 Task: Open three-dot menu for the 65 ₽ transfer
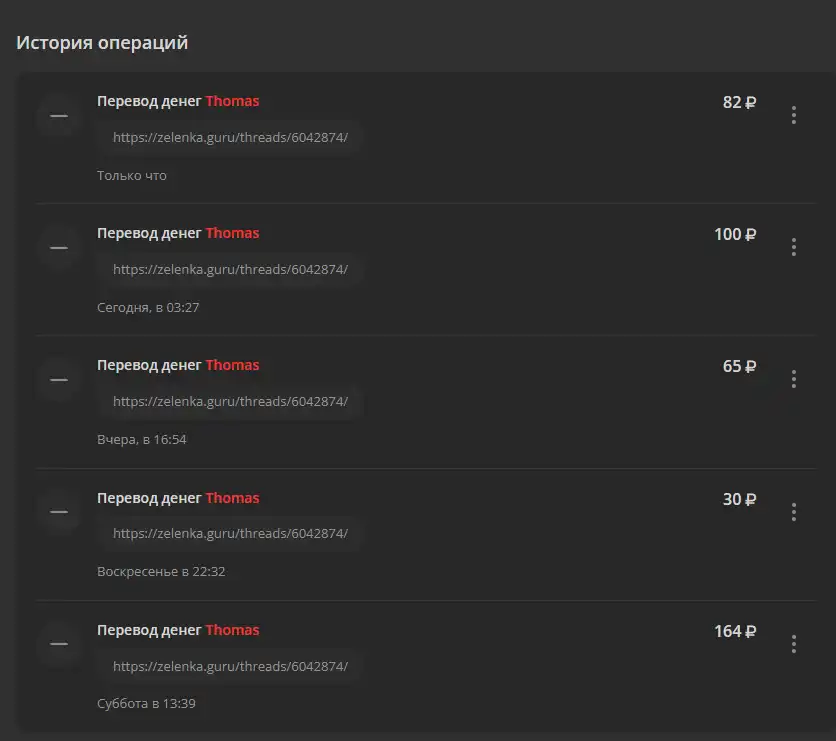[x=794, y=379]
